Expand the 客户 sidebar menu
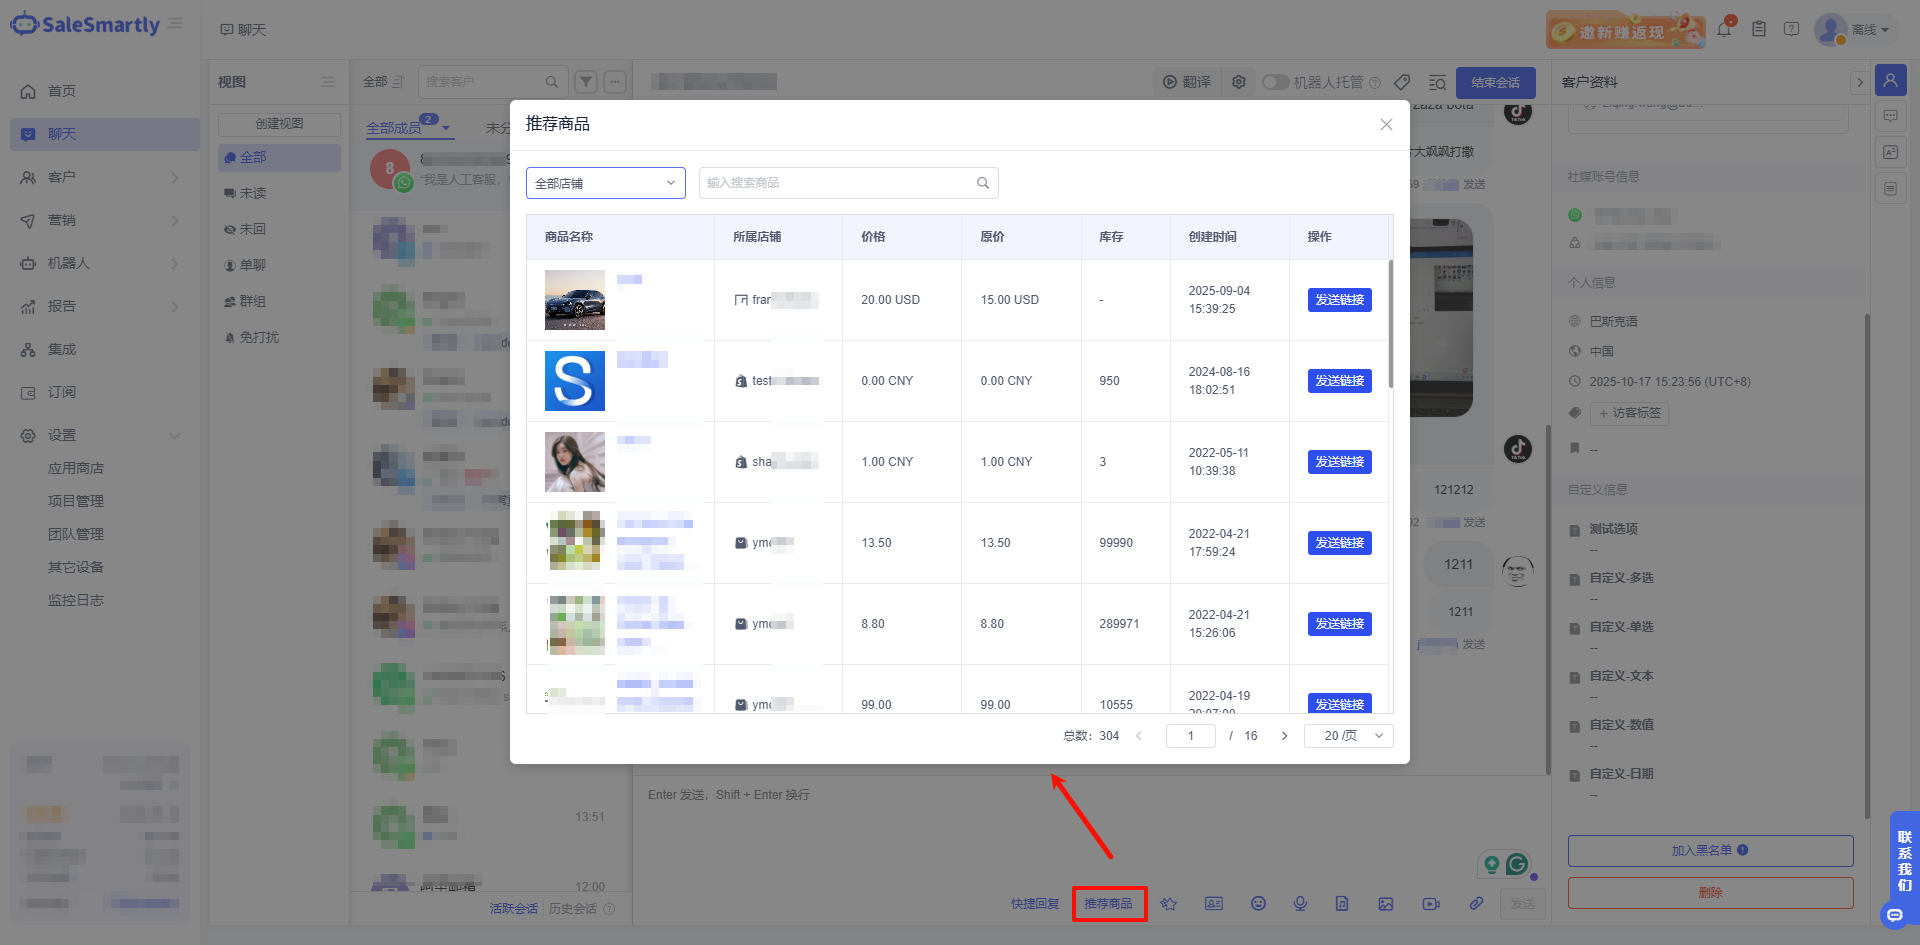The image size is (1920, 945). [x=100, y=177]
